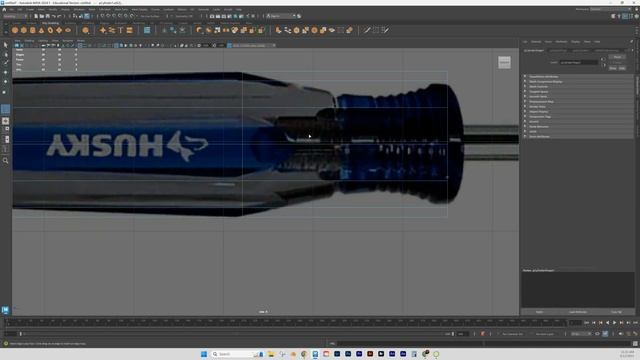Click Maya home icon below the viewport corner
640x360 pixels.
coord(5,310)
